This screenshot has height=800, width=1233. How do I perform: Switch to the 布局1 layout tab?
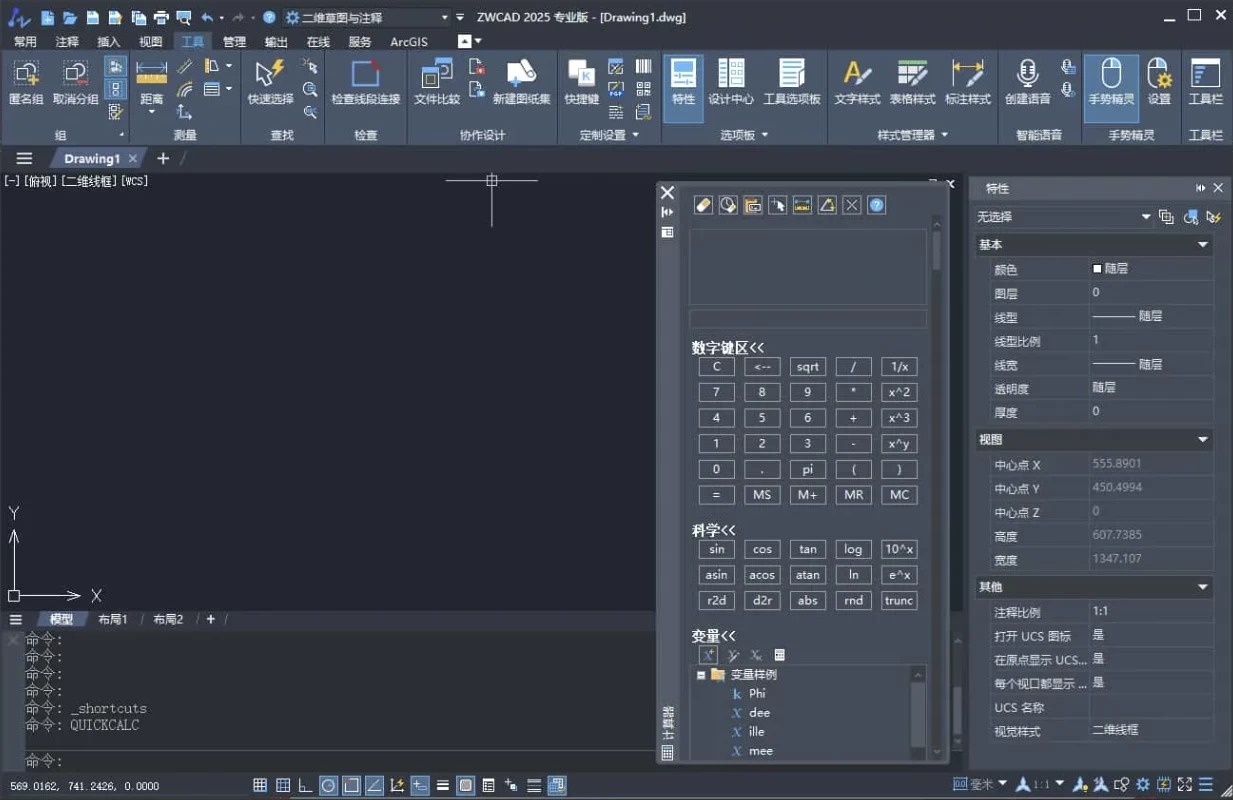(113, 620)
